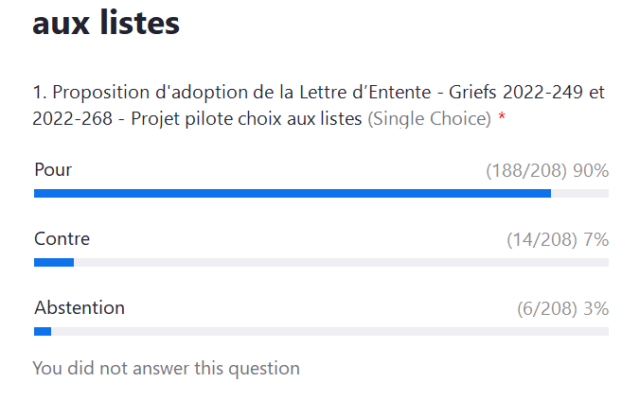Select the "Contre" option label
This screenshot has height=400, width=622.
tap(62, 239)
